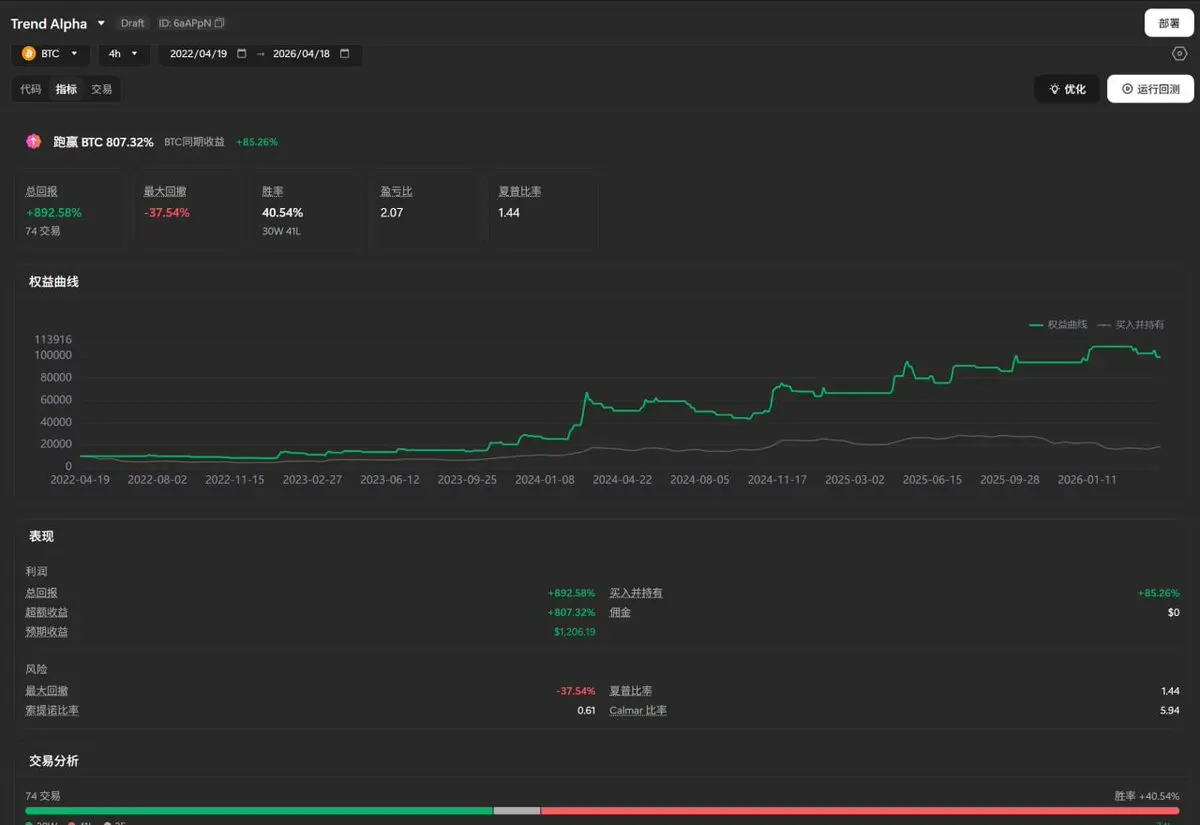The height and width of the screenshot is (825, 1200).
Task: Click the Calmar 比率 metric label
Action: click(x=638, y=711)
